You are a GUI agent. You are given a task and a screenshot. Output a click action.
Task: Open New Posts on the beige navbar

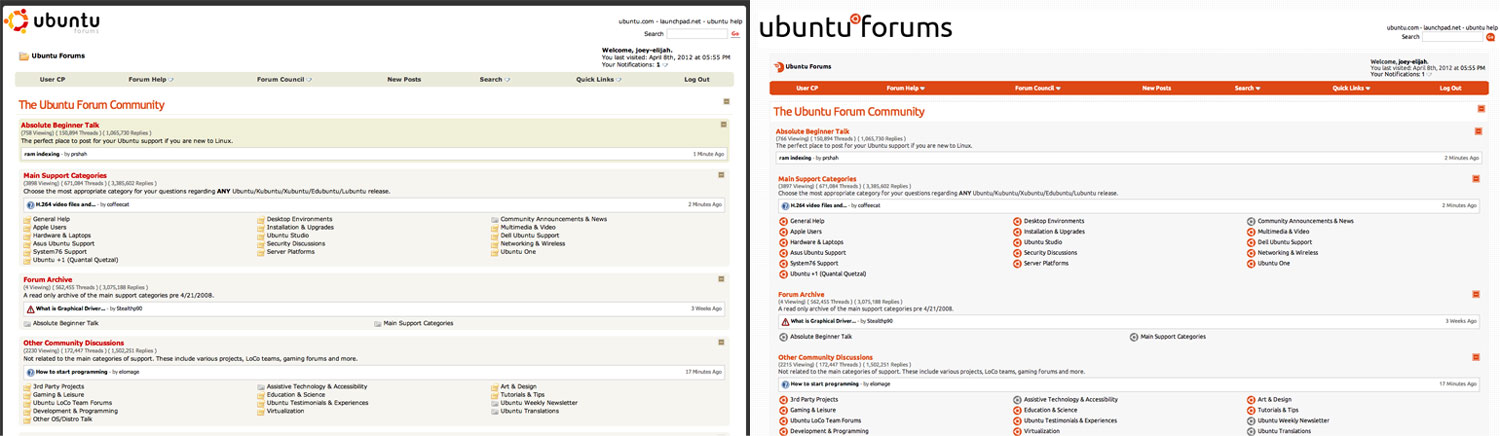pyautogui.click(x=404, y=79)
